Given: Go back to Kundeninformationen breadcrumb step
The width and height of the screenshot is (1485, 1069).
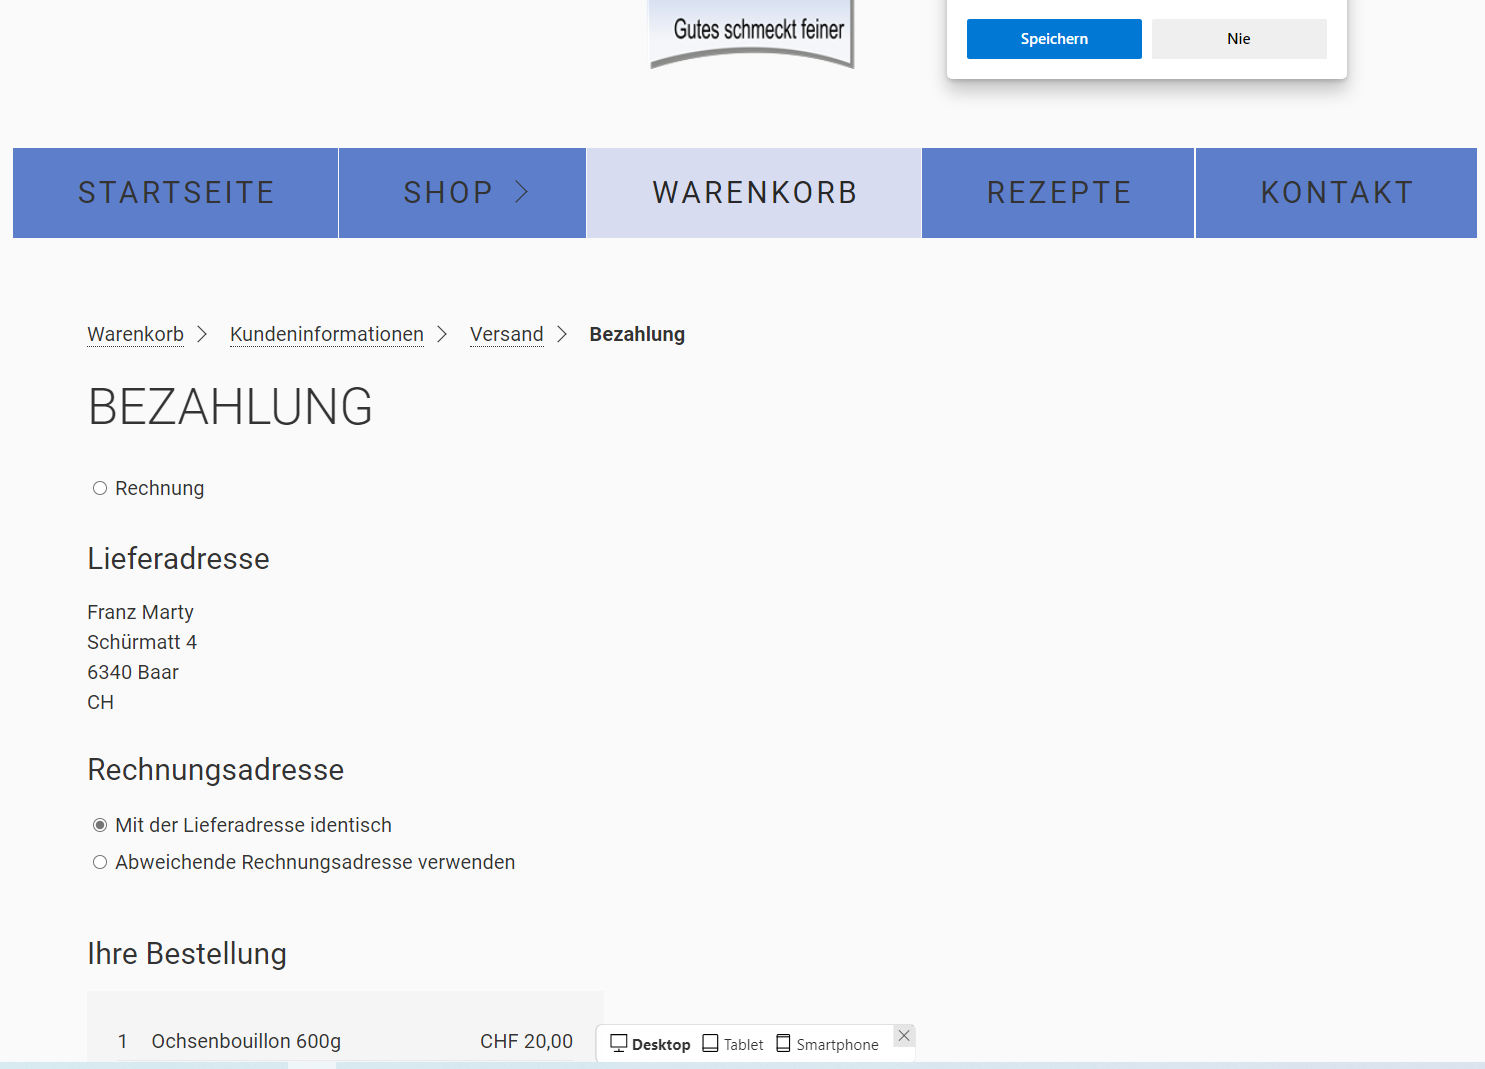Looking at the screenshot, I should coord(327,334).
